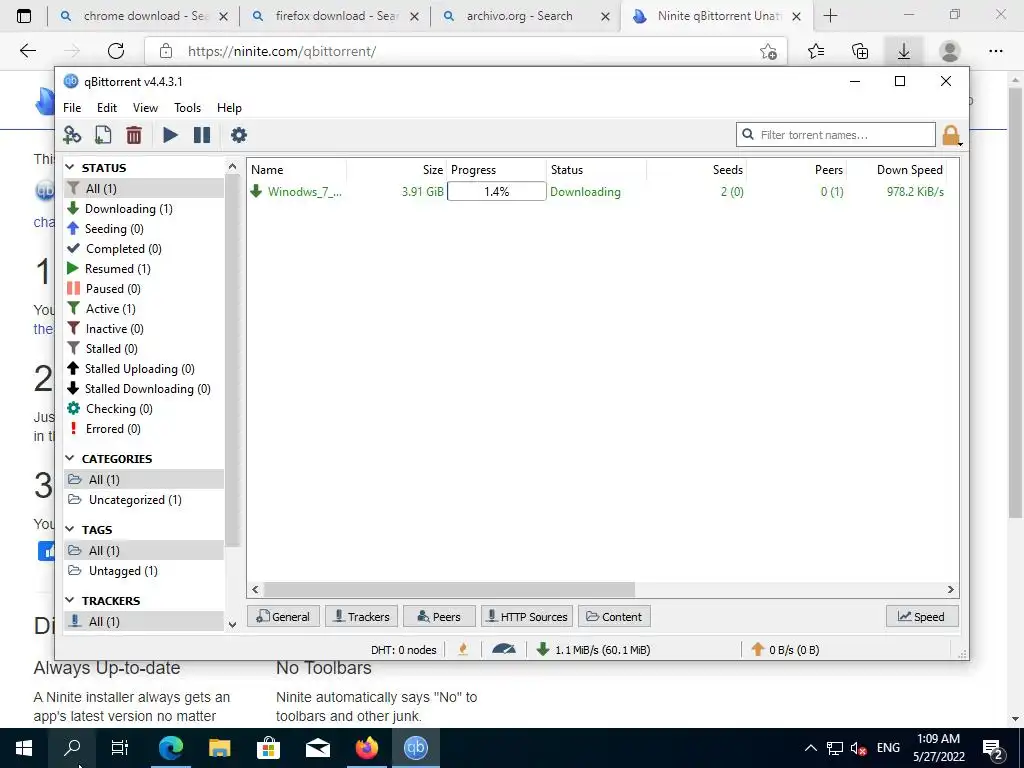Open the Windows Start menu

[24, 748]
